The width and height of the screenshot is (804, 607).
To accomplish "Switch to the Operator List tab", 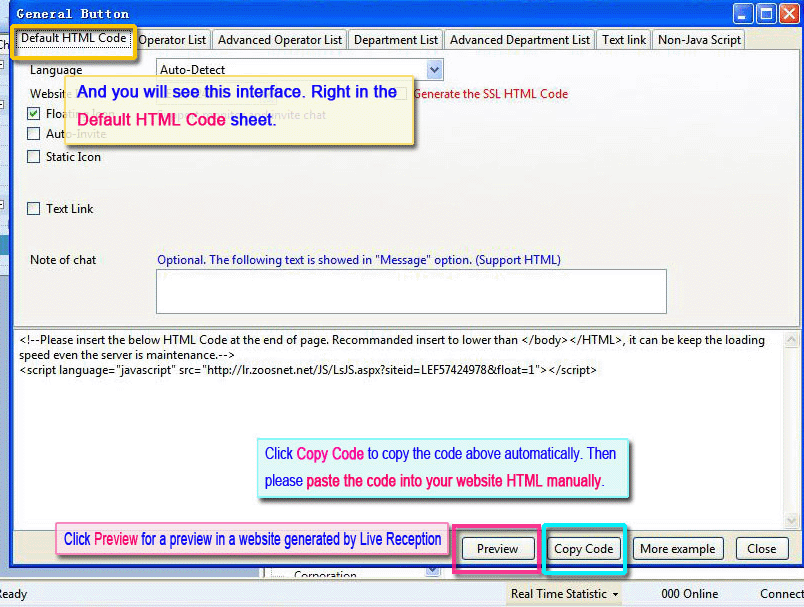I will pos(172,40).
